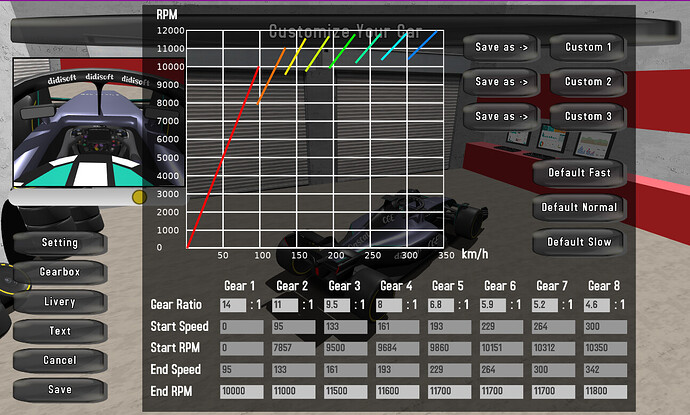
Task: Edit Gear 8 End RPM field 11800
Action: [x=605, y=392]
